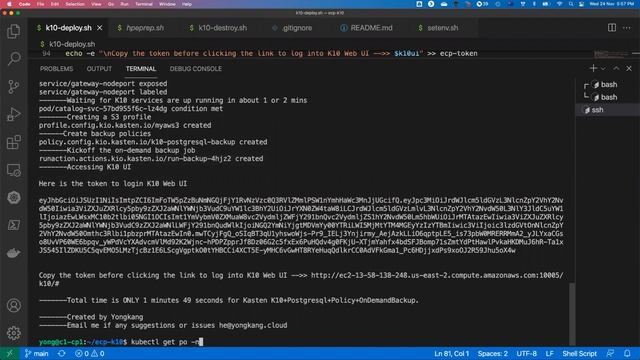Close the k10-deploy.sh tab
The height and width of the screenshot is (360, 640).
[x=100, y=28]
